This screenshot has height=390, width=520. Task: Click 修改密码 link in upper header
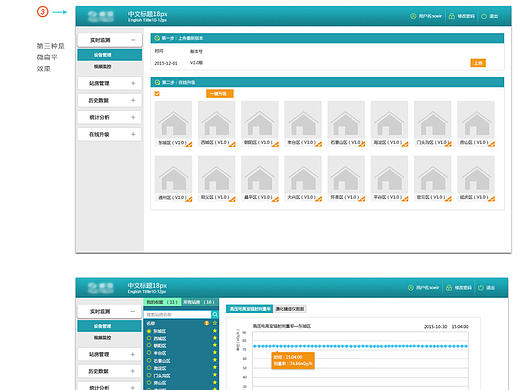point(466,16)
